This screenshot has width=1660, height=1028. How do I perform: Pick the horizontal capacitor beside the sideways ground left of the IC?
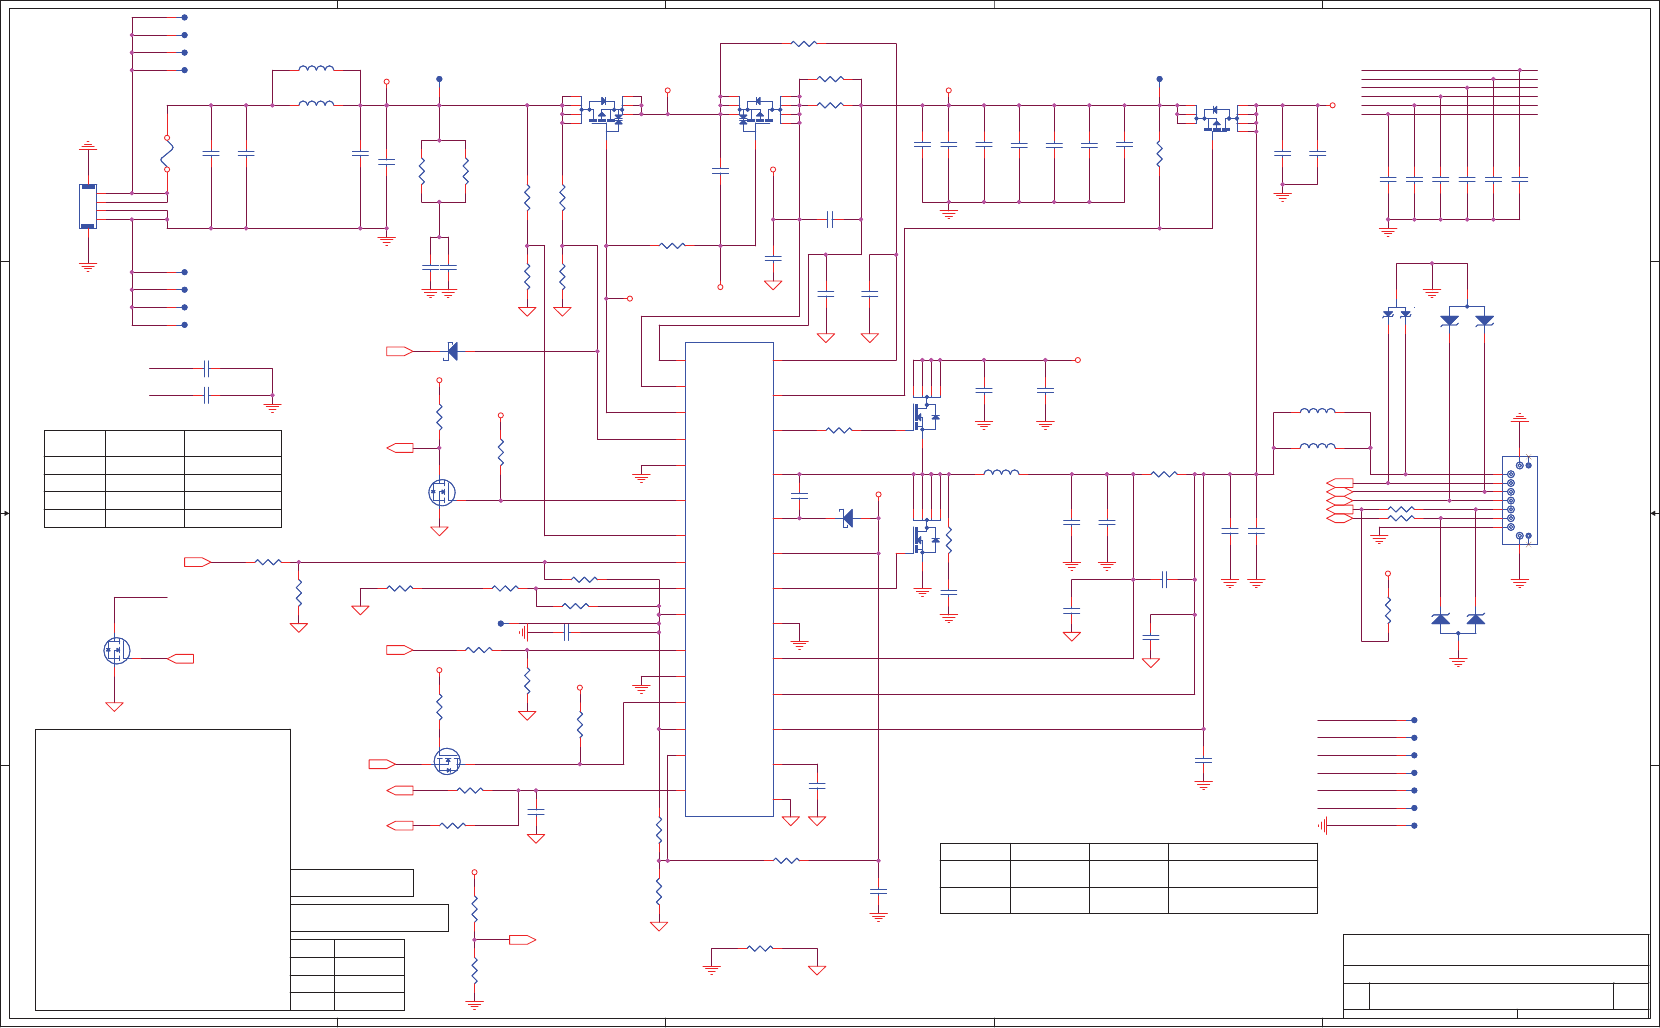point(566,632)
